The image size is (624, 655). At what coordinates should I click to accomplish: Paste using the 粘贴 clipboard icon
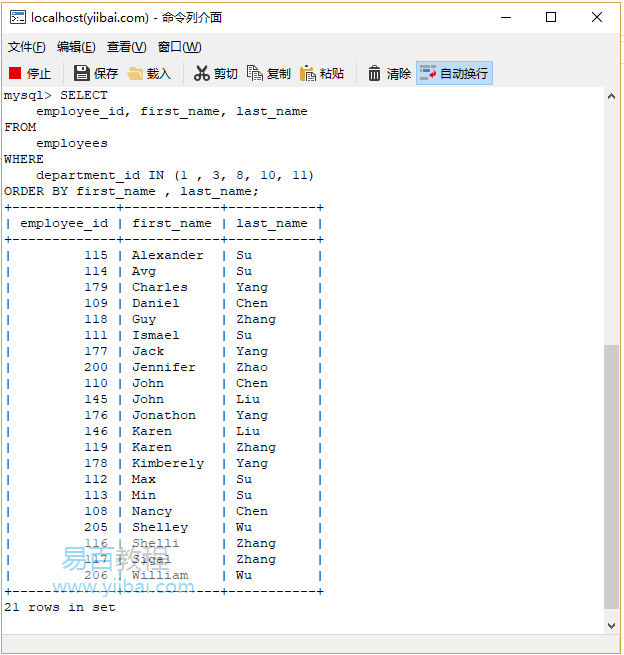pyautogui.click(x=308, y=73)
